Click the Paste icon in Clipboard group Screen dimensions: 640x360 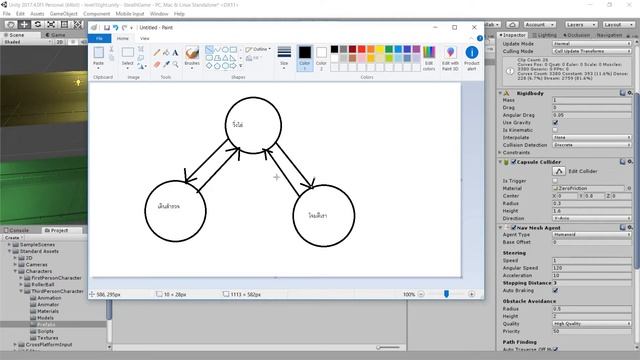coord(98,52)
